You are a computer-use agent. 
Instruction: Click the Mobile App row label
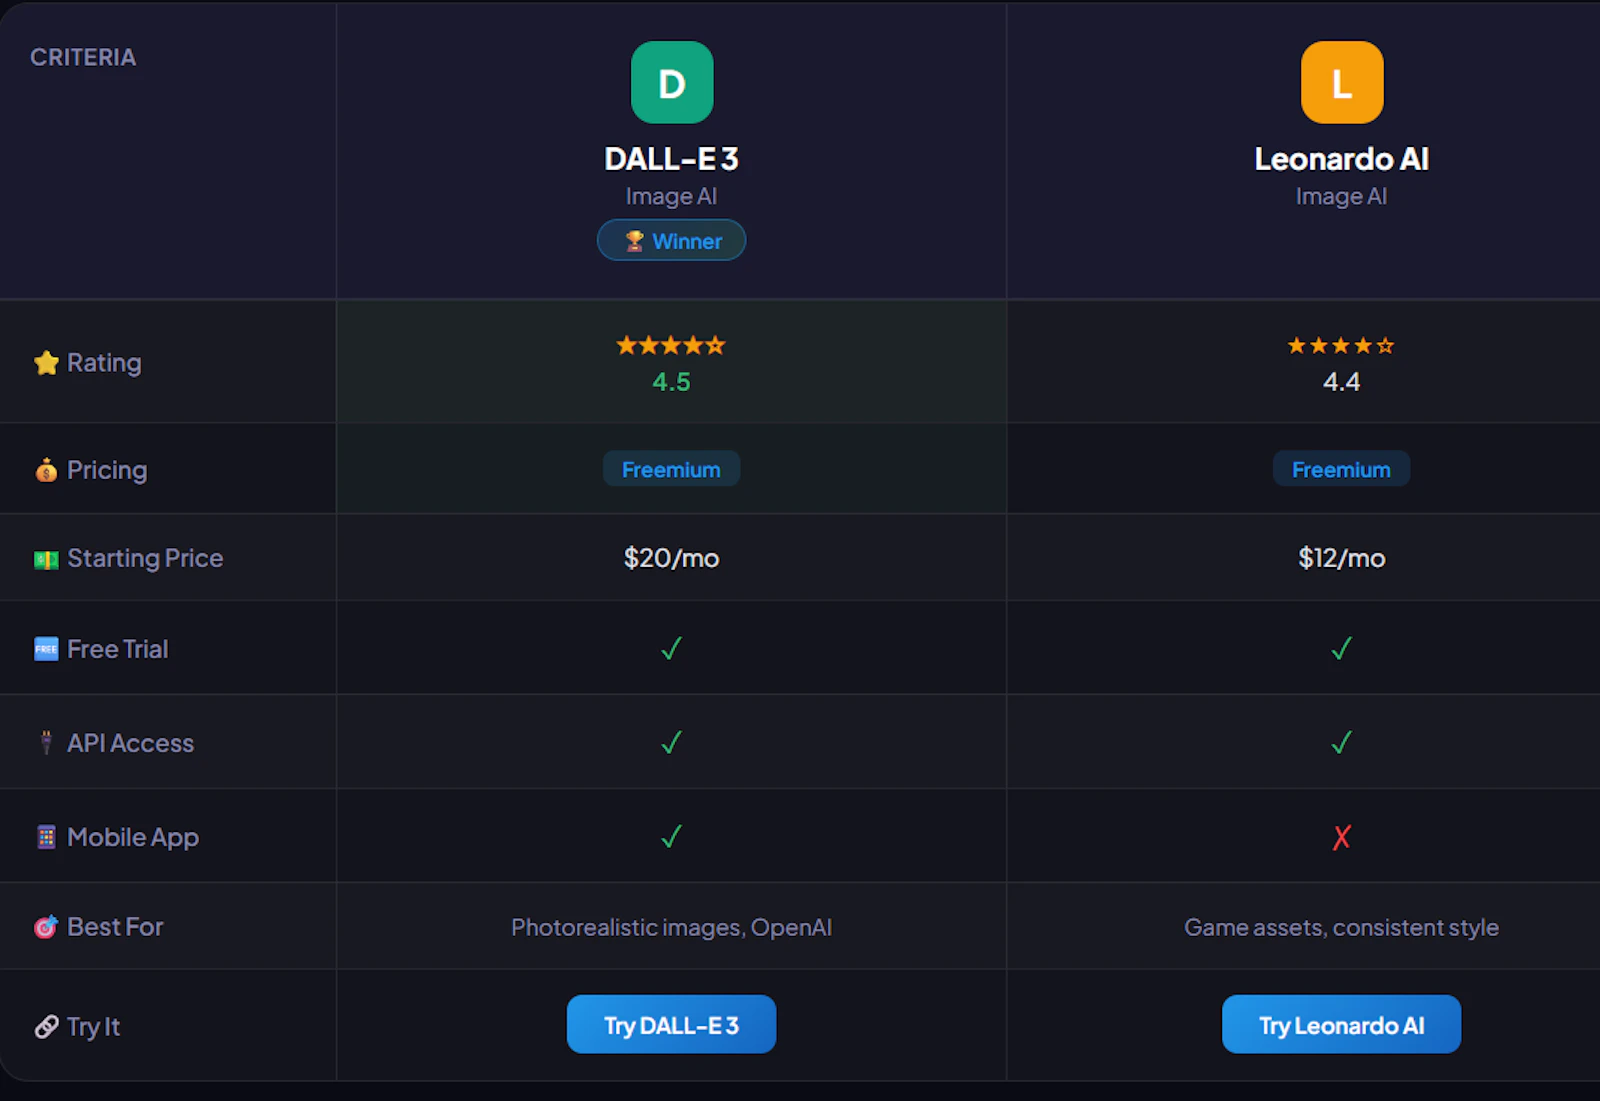point(133,837)
